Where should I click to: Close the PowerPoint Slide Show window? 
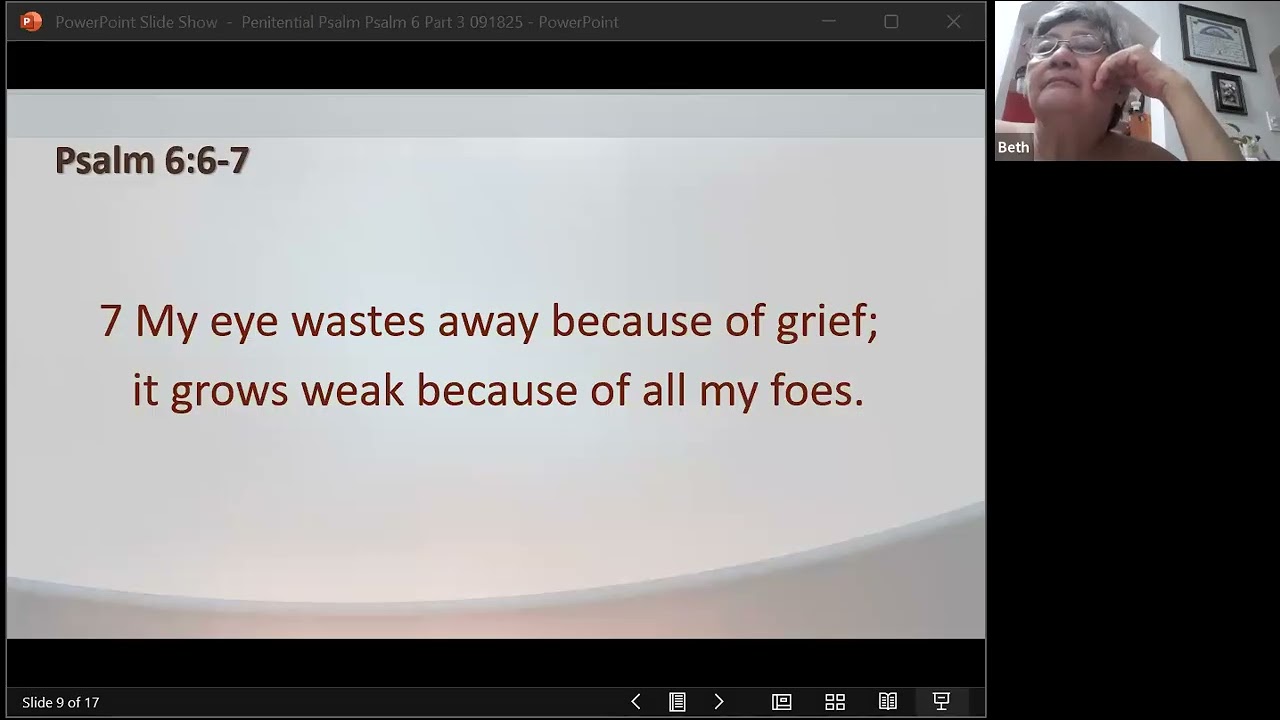(953, 21)
